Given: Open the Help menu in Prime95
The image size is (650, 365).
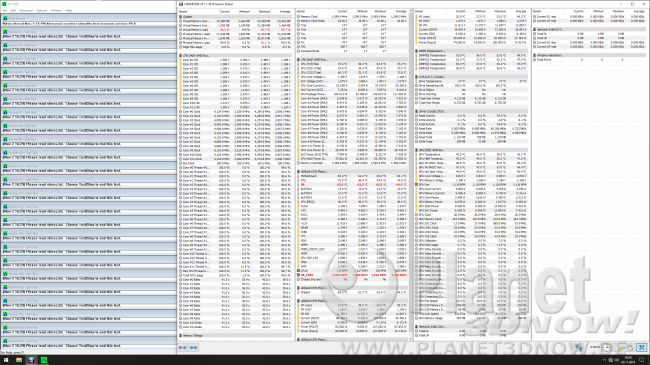Looking at the screenshot, I should pyautogui.click(x=68, y=10).
